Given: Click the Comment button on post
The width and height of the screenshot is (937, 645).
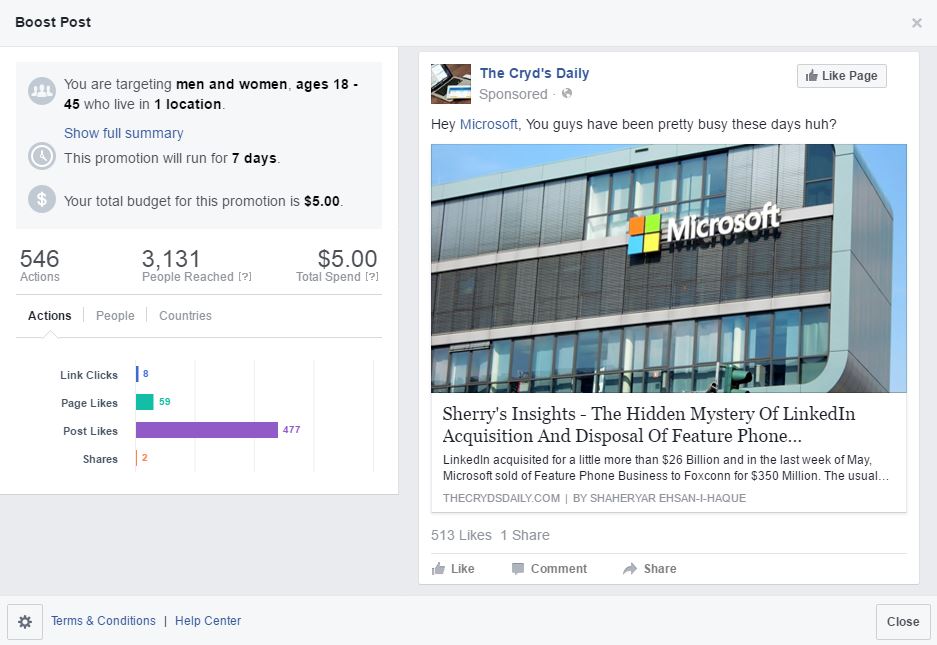Looking at the screenshot, I should [550, 568].
